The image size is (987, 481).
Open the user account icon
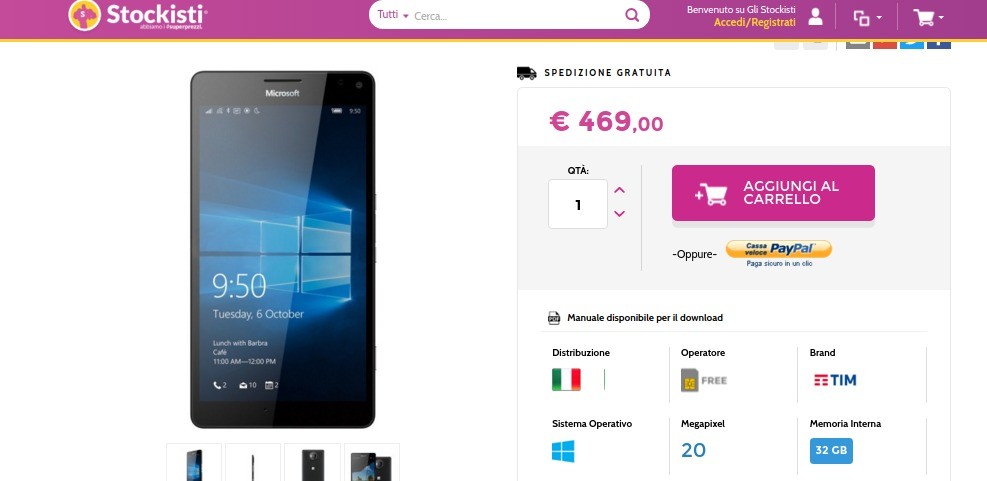click(x=815, y=16)
